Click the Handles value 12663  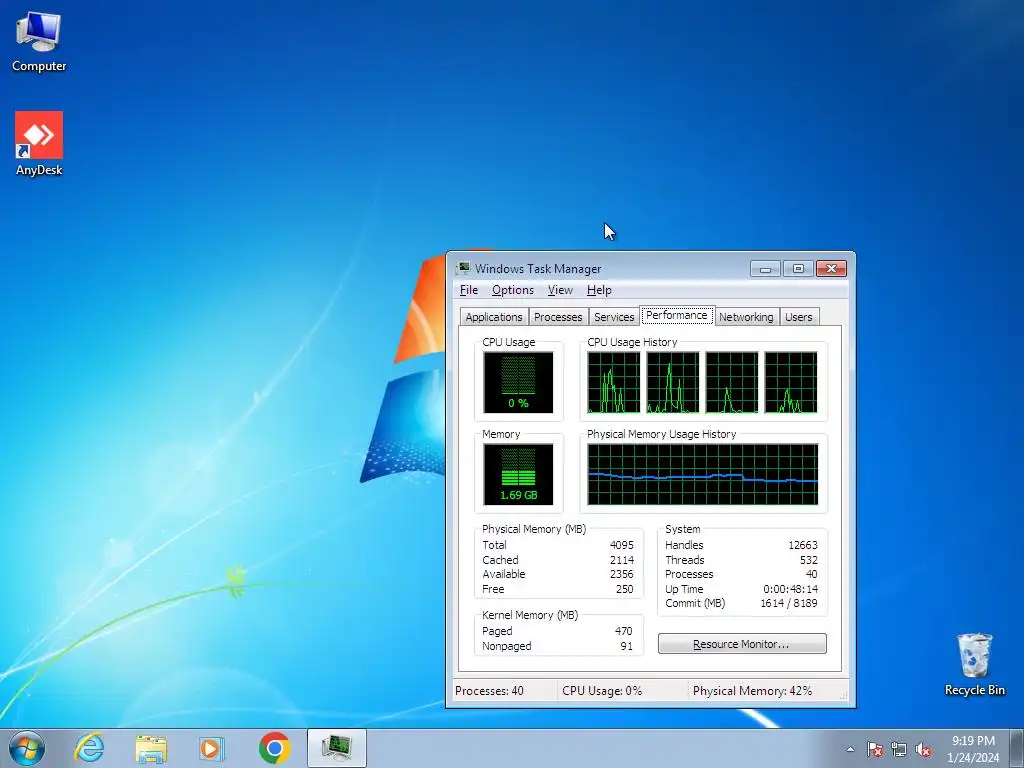803,545
